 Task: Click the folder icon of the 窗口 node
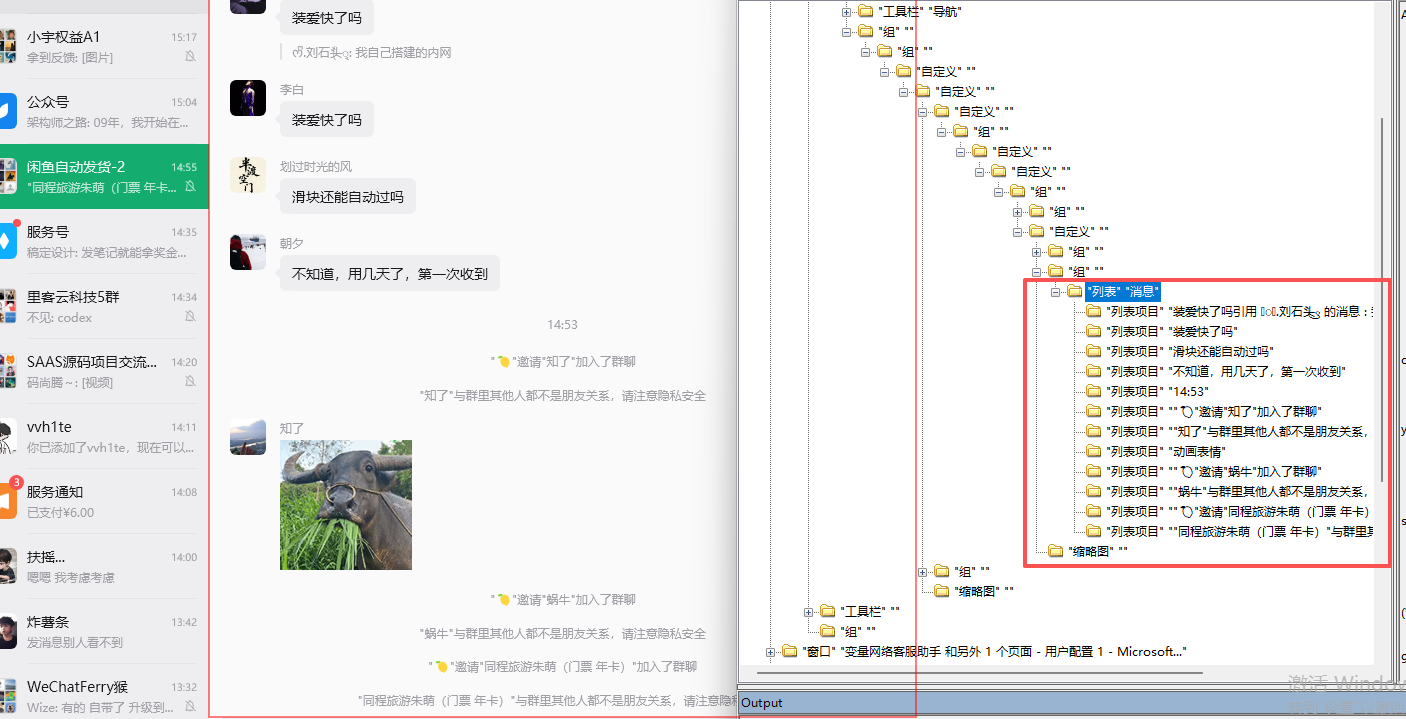789,651
